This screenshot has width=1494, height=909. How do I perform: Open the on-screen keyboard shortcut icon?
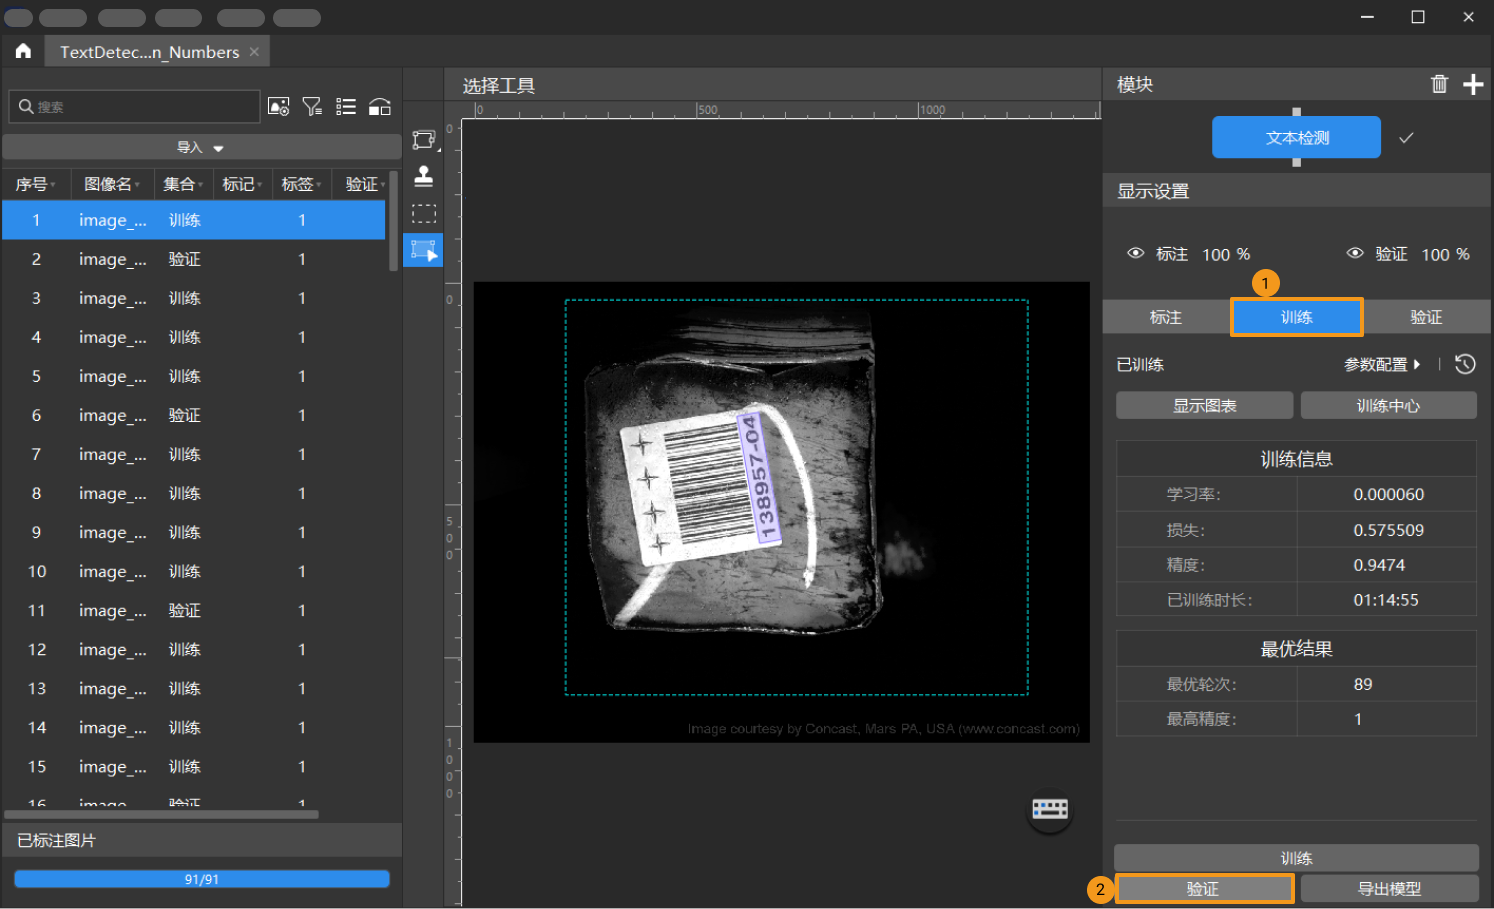click(x=1050, y=809)
